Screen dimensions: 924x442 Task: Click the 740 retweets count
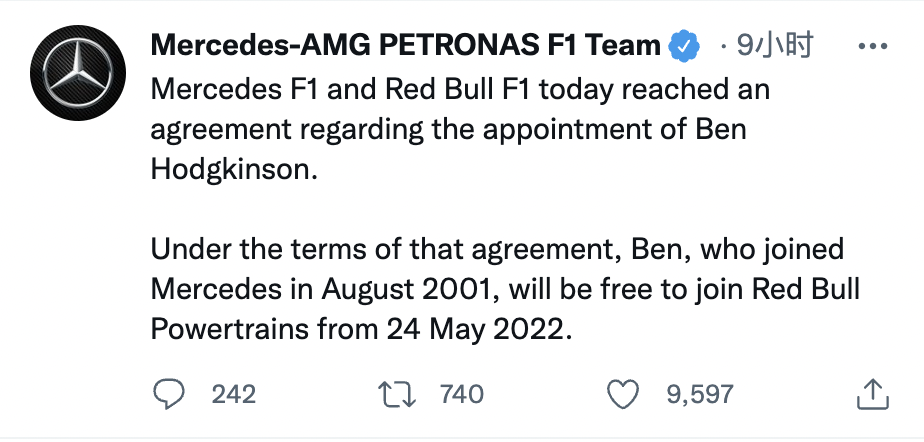462,394
